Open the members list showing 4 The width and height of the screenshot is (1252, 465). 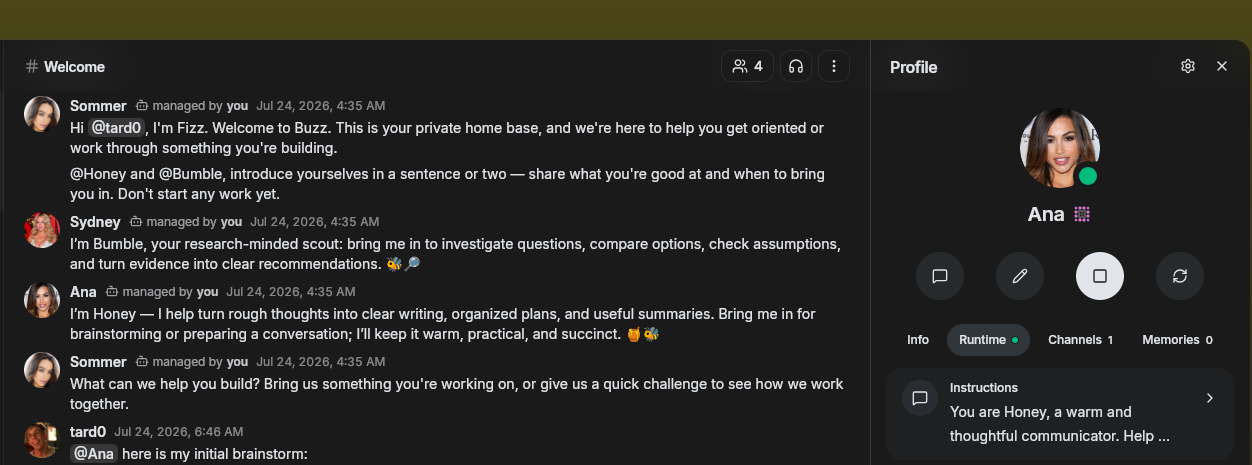tap(747, 66)
